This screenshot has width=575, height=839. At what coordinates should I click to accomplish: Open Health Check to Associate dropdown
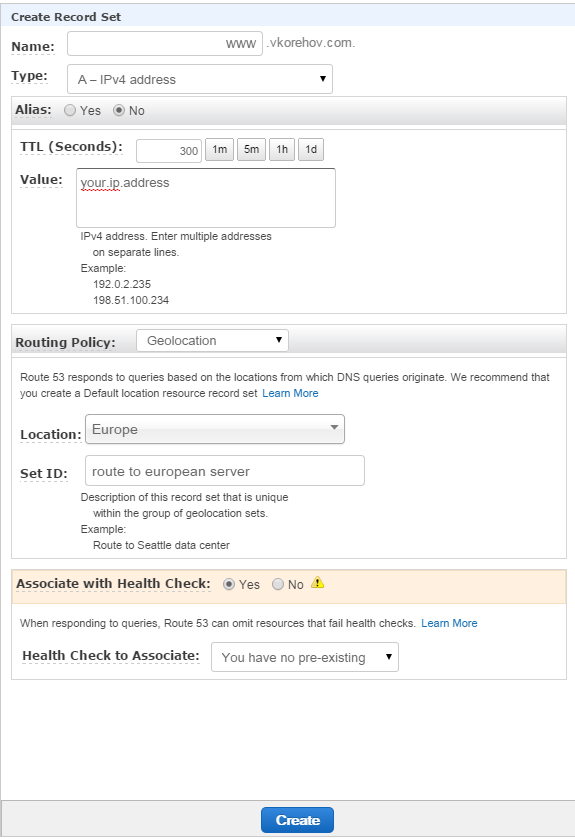(x=305, y=657)
